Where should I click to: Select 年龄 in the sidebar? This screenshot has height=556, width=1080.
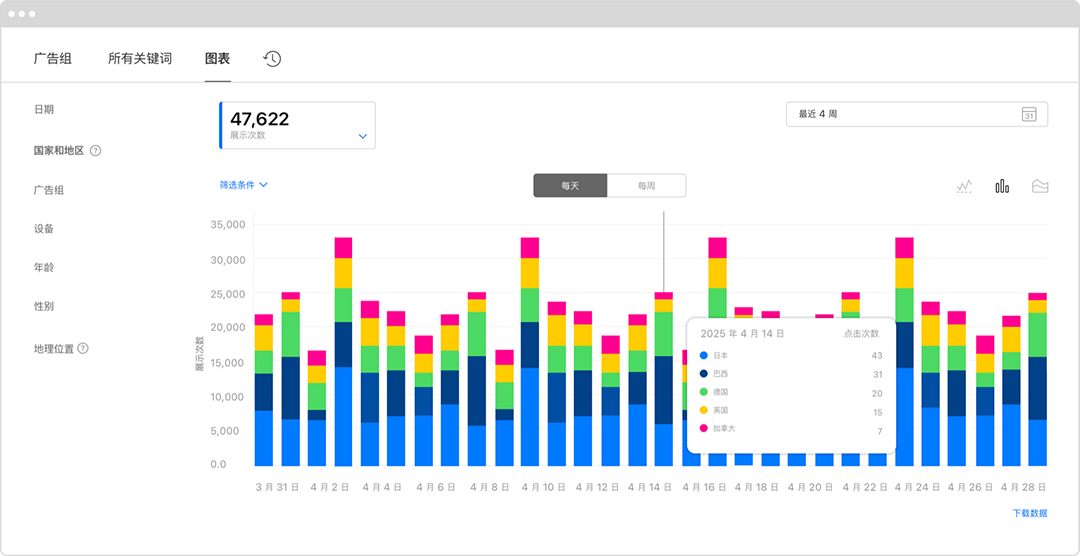tap(43, 267)
